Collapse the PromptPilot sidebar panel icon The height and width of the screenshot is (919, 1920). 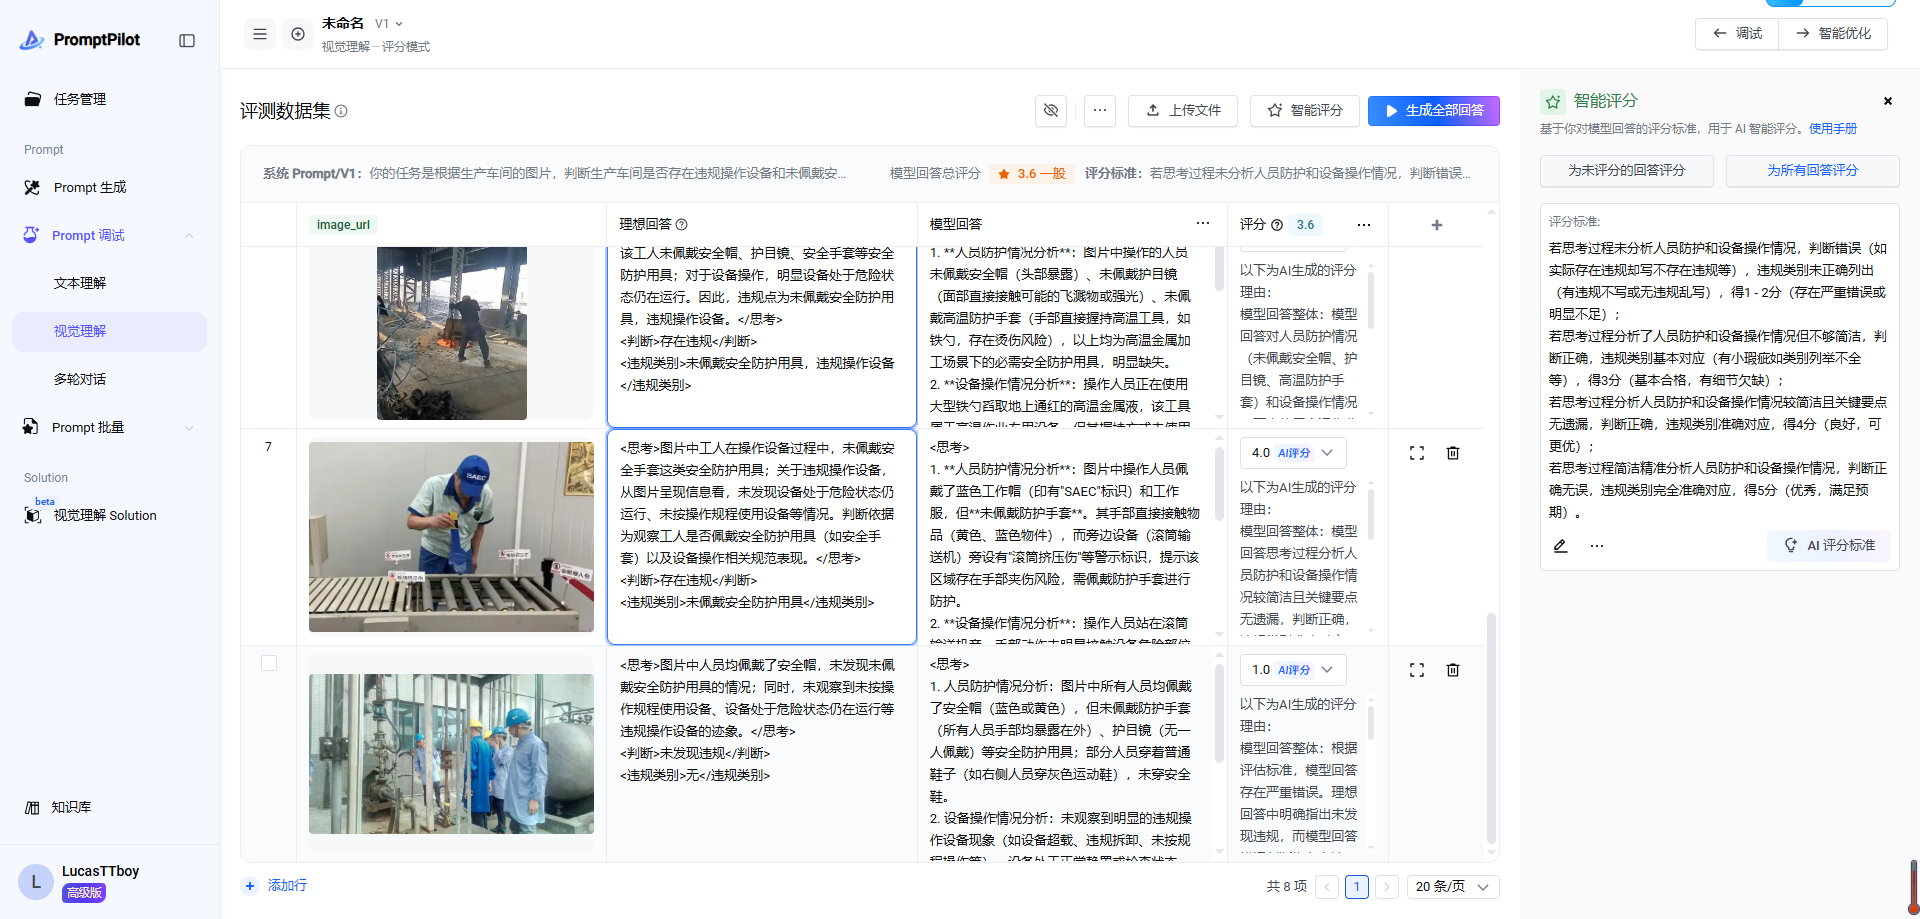[x=187, y=41]
